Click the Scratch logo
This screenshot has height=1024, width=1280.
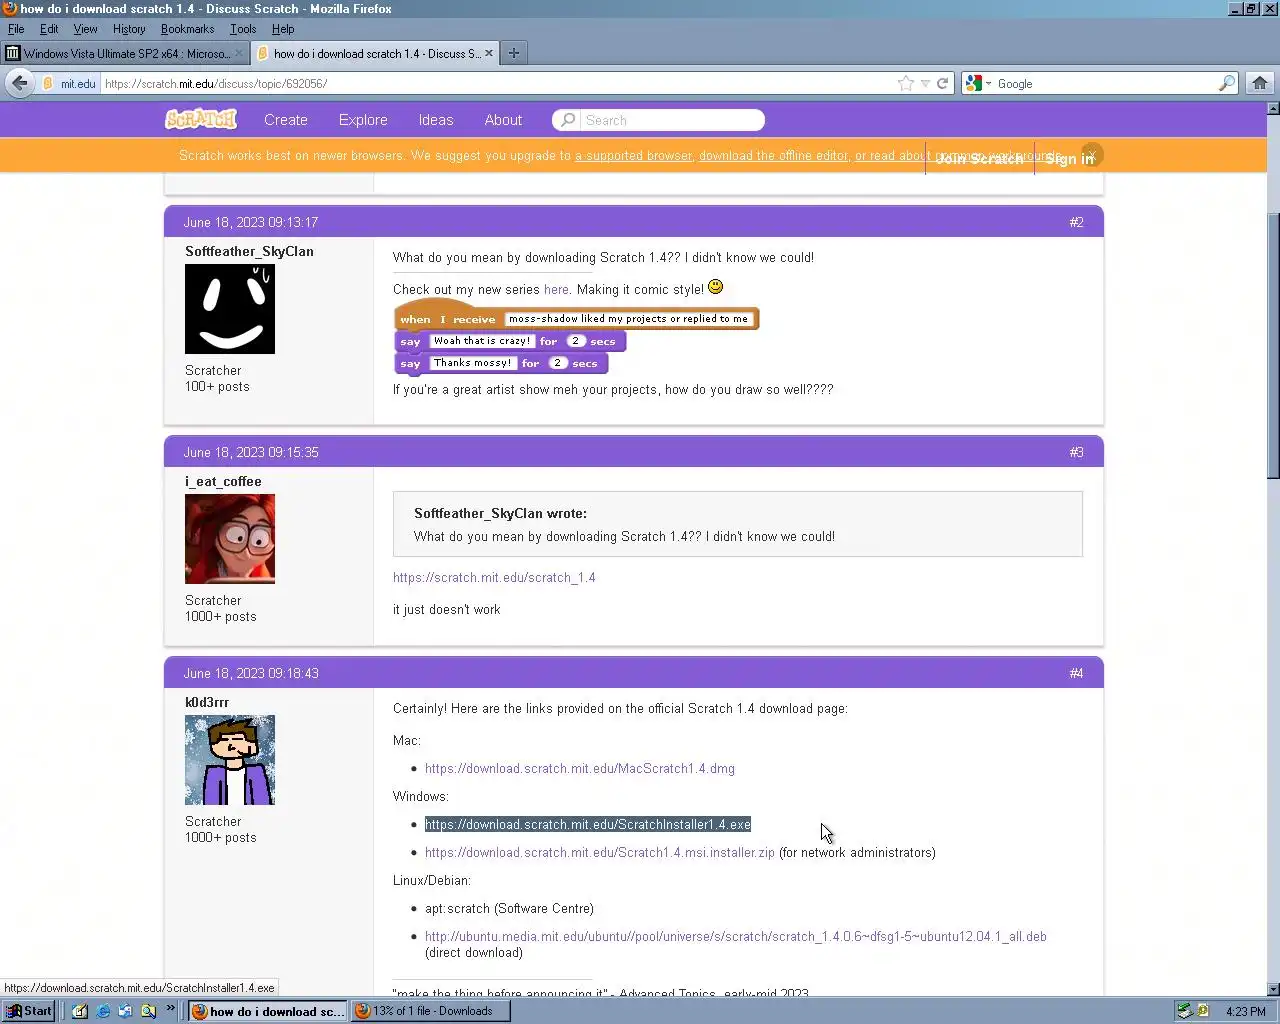201,119
